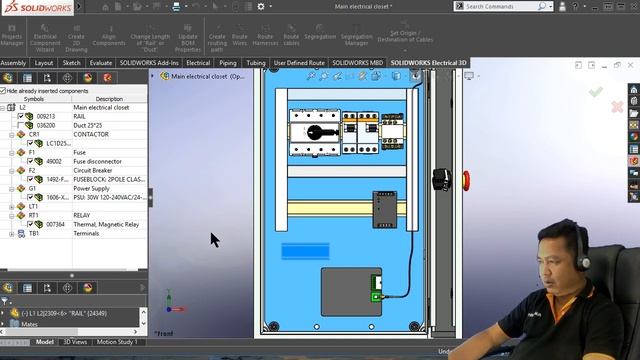Screen dimensions: 640x360
Task: Toggle the 49002 Fuse disconnector checkbox
Action: point(30,161)
